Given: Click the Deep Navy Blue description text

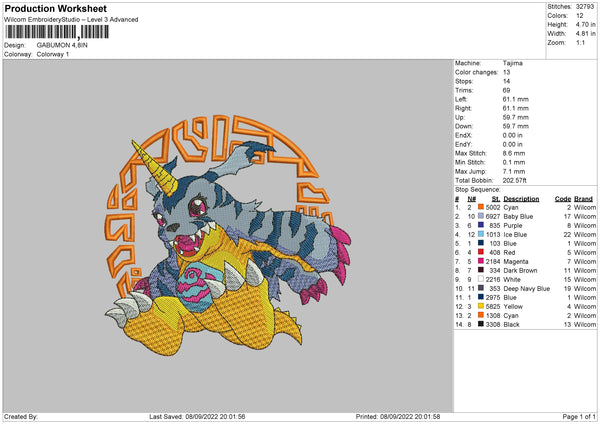Looking at the screenshot, I should pos(527,288).
